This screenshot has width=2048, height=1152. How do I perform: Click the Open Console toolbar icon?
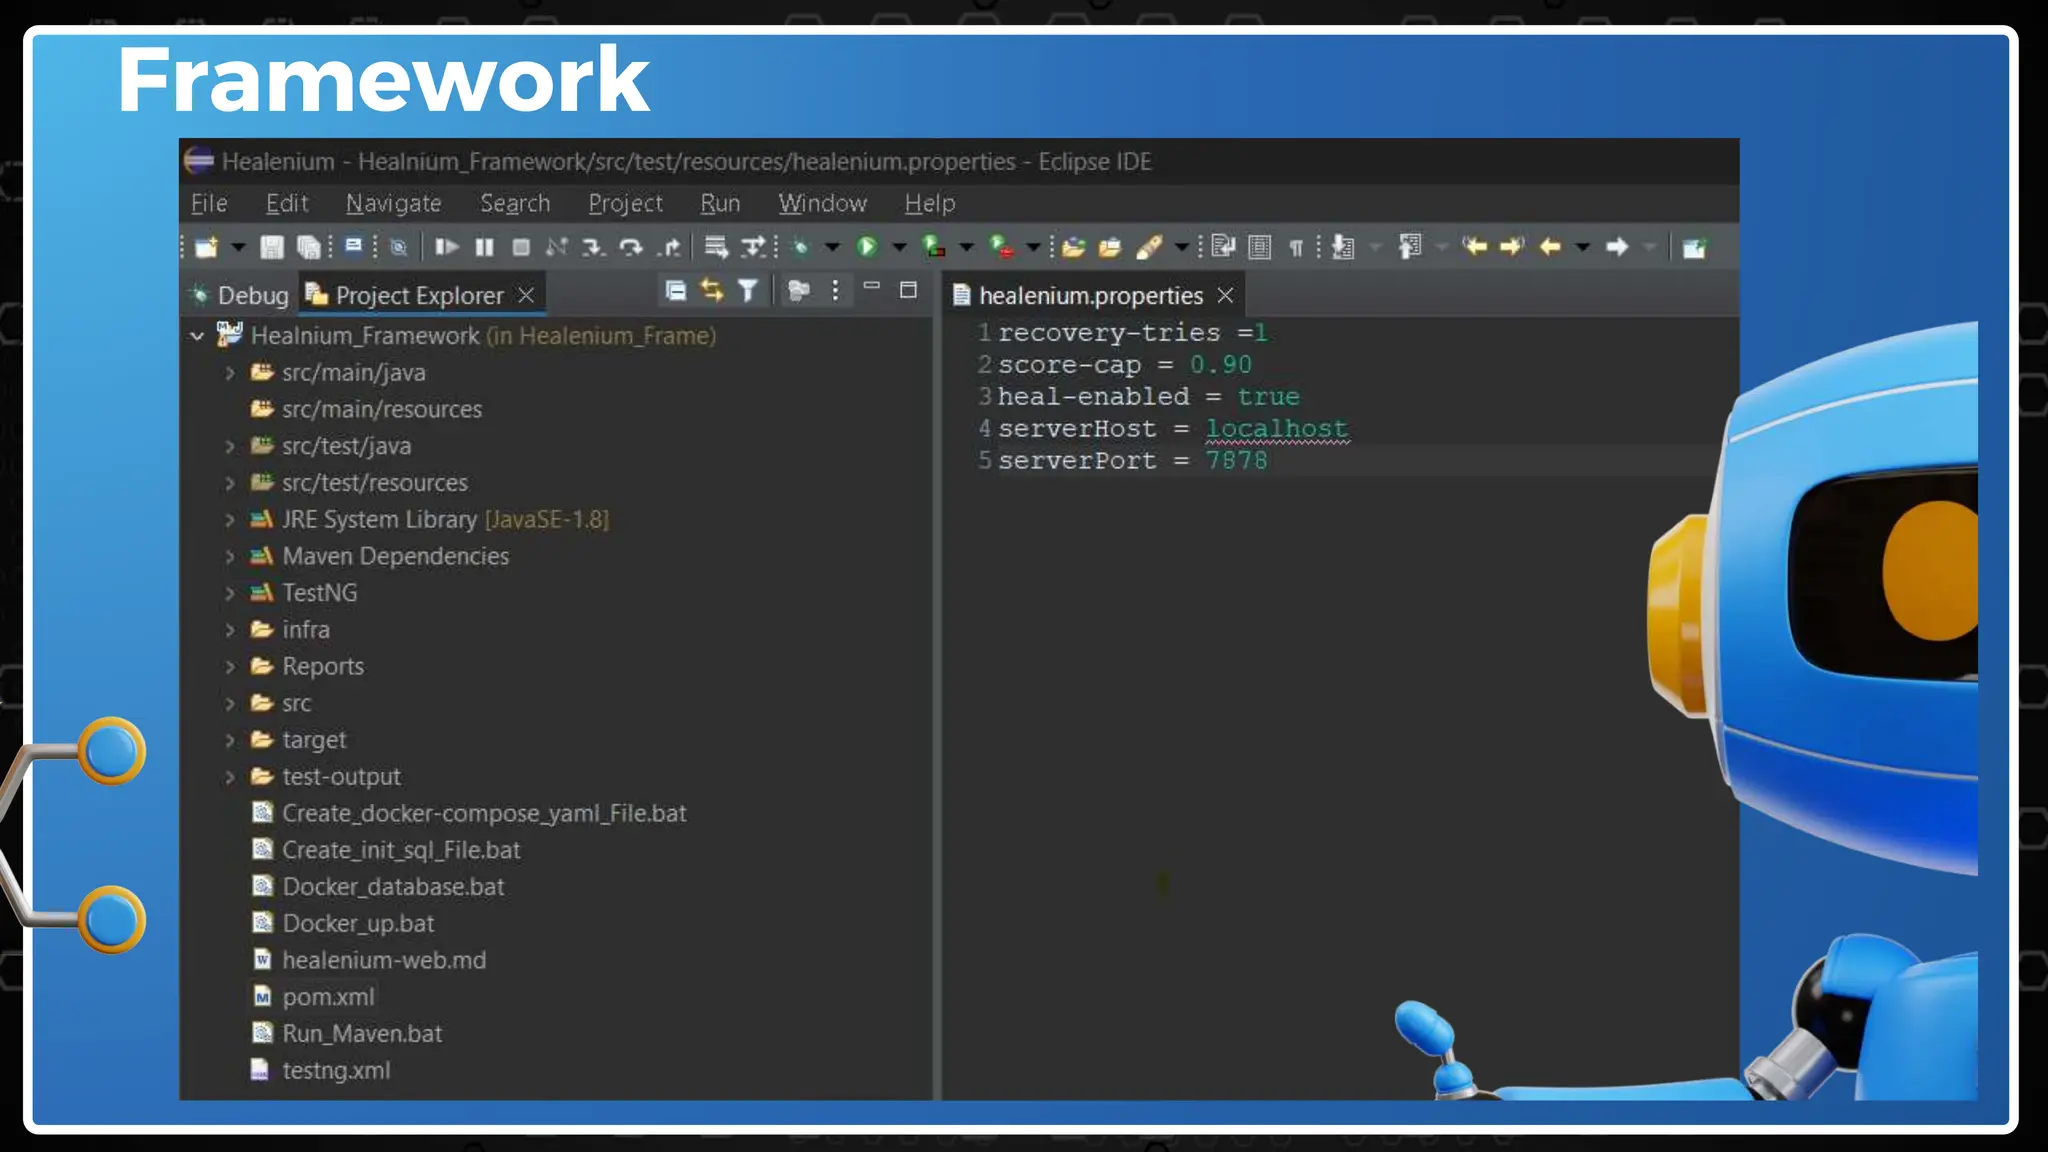(353, 246)
